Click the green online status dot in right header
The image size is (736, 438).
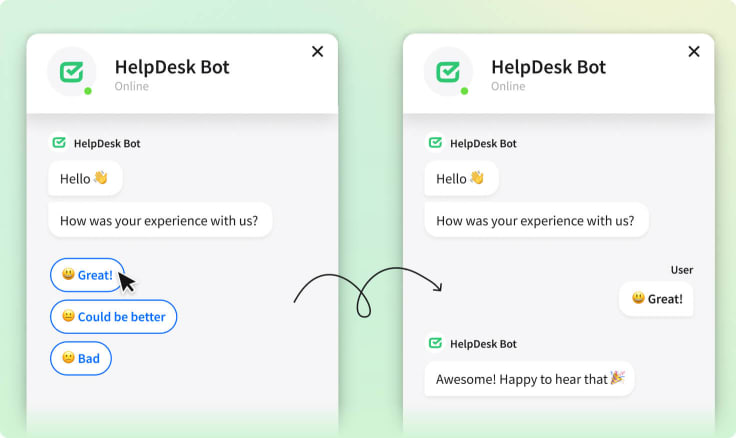click(464, 91)
